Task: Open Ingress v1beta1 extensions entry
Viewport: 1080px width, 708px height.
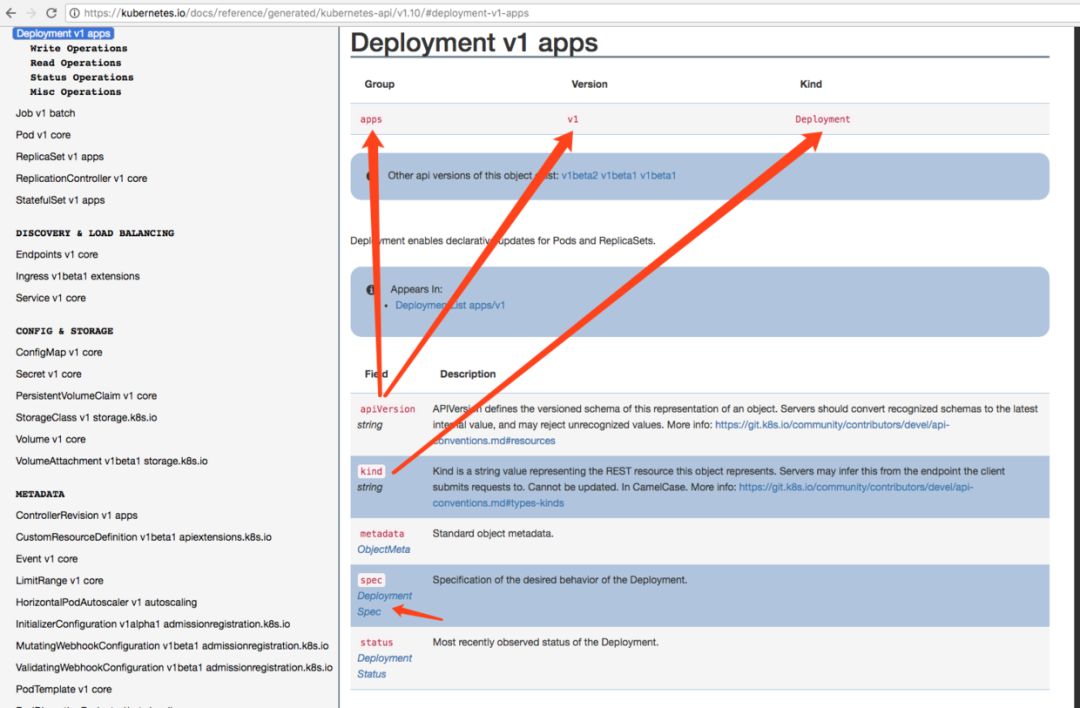Action: click(x=78, y=276)
